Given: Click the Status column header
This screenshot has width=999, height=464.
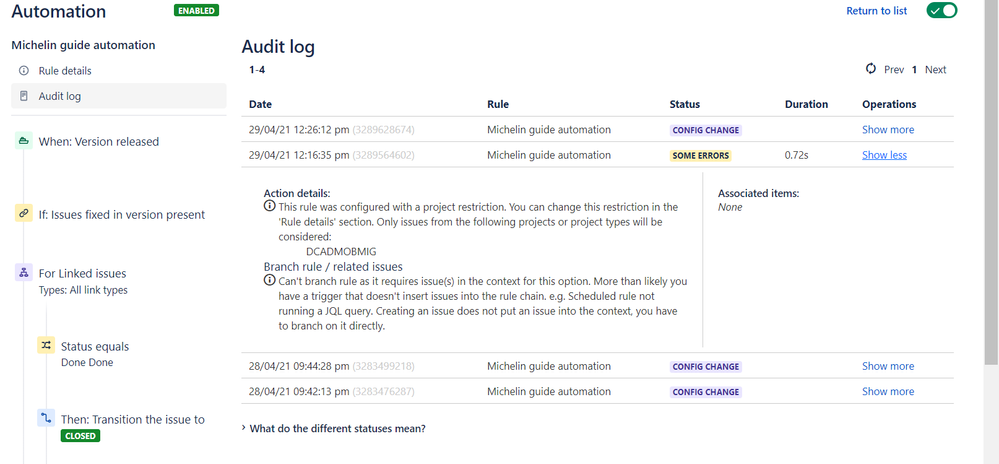Looking at the screenshot, I should [684, 104].
